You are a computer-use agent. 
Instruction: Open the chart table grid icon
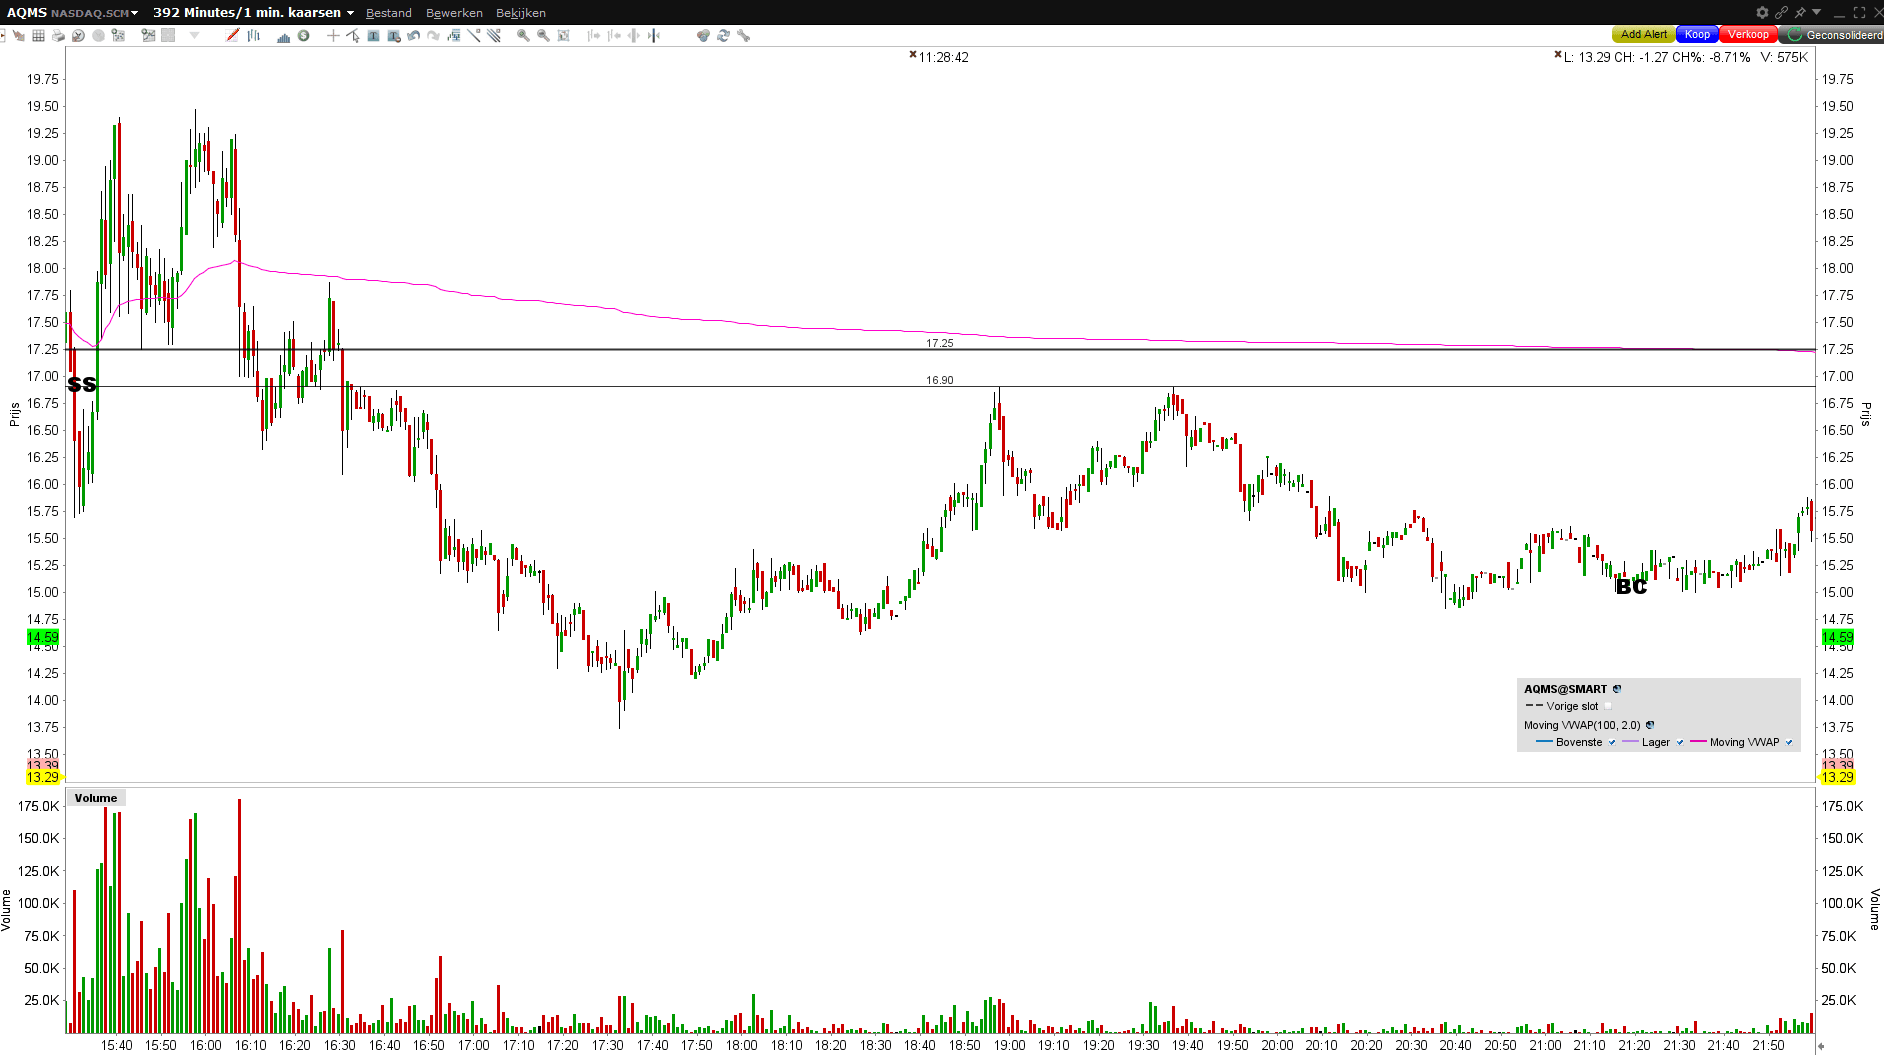coord(38,36)
